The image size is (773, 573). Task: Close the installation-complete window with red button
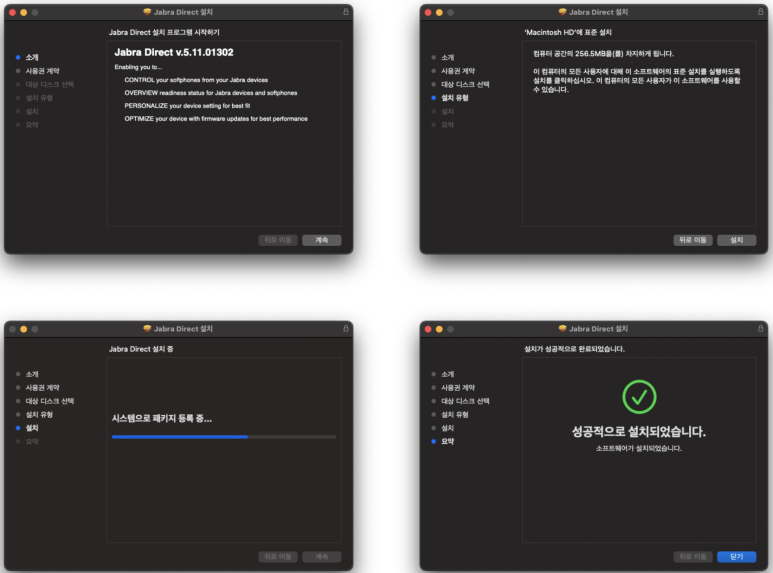[x=428, y=329]
